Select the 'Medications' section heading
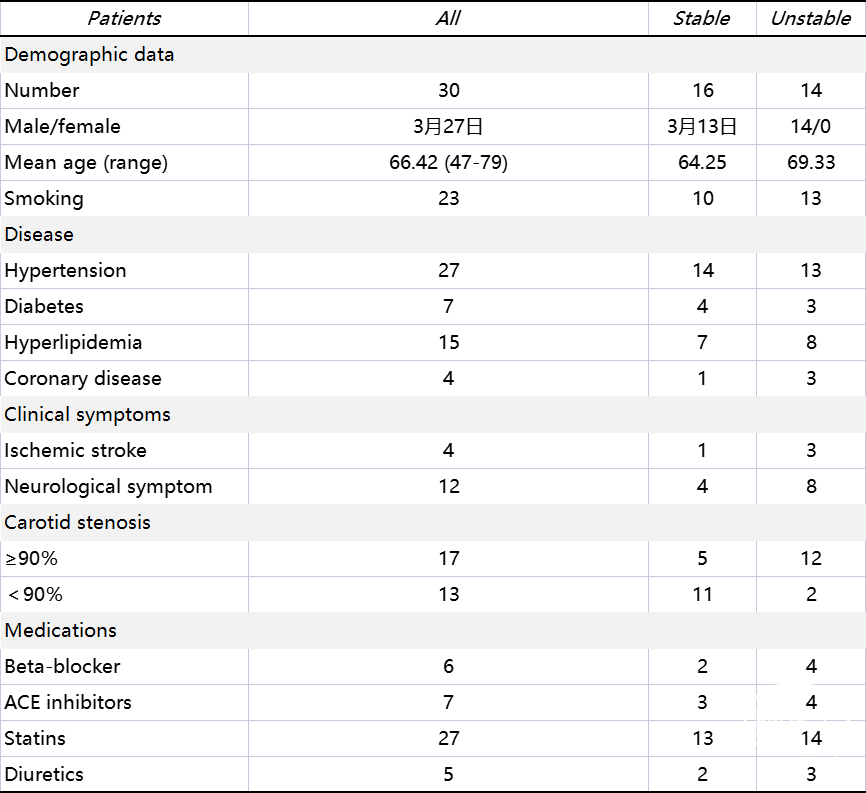The image size is (866, 793). tap(60, 630)
